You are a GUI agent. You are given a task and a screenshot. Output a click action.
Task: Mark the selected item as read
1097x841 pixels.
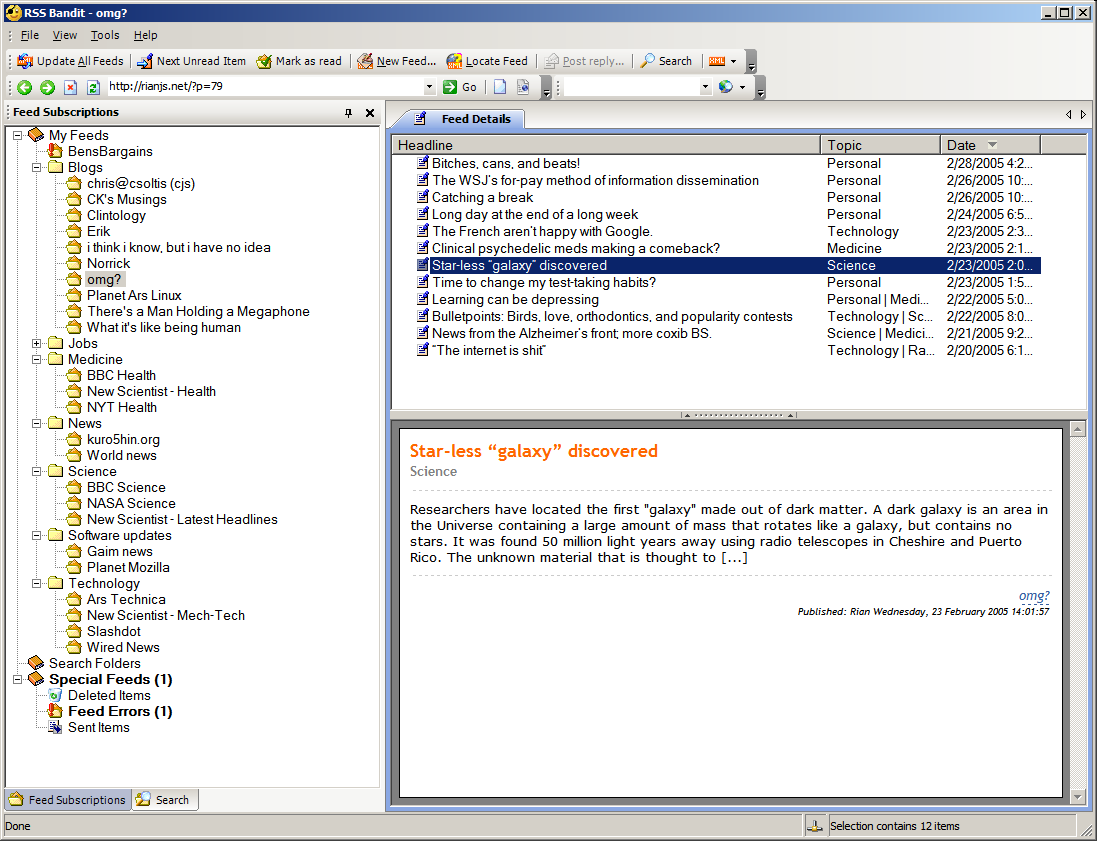tap(299, 61)
